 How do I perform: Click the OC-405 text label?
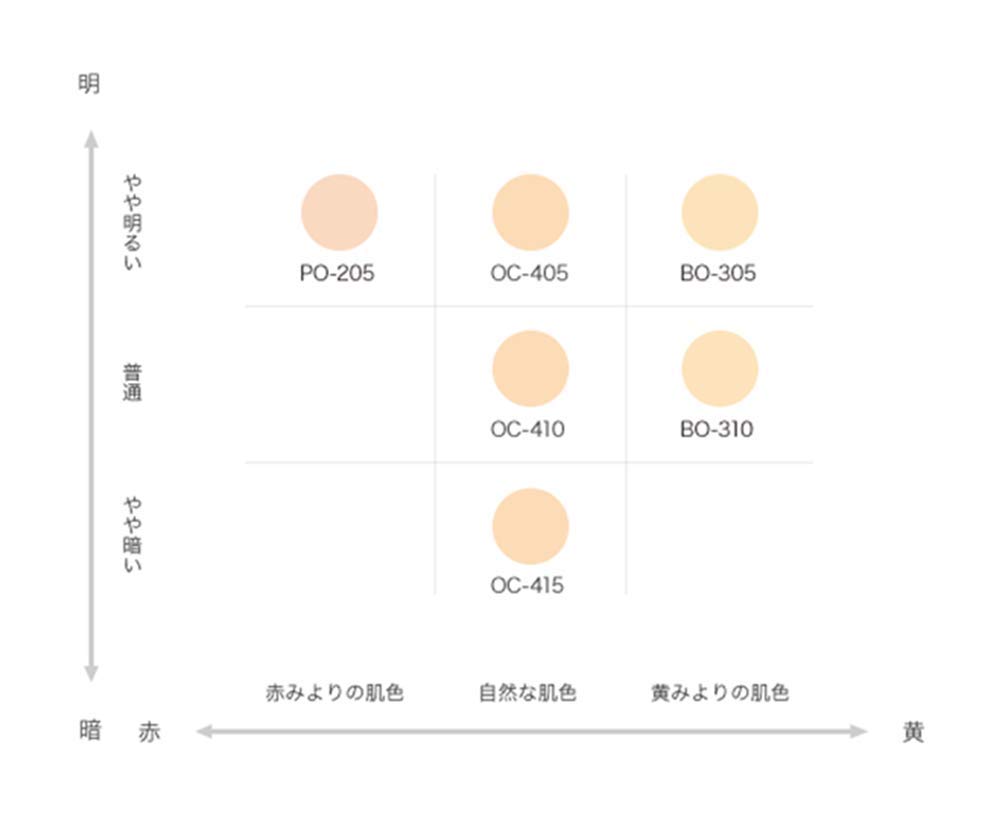click(529, 273)
